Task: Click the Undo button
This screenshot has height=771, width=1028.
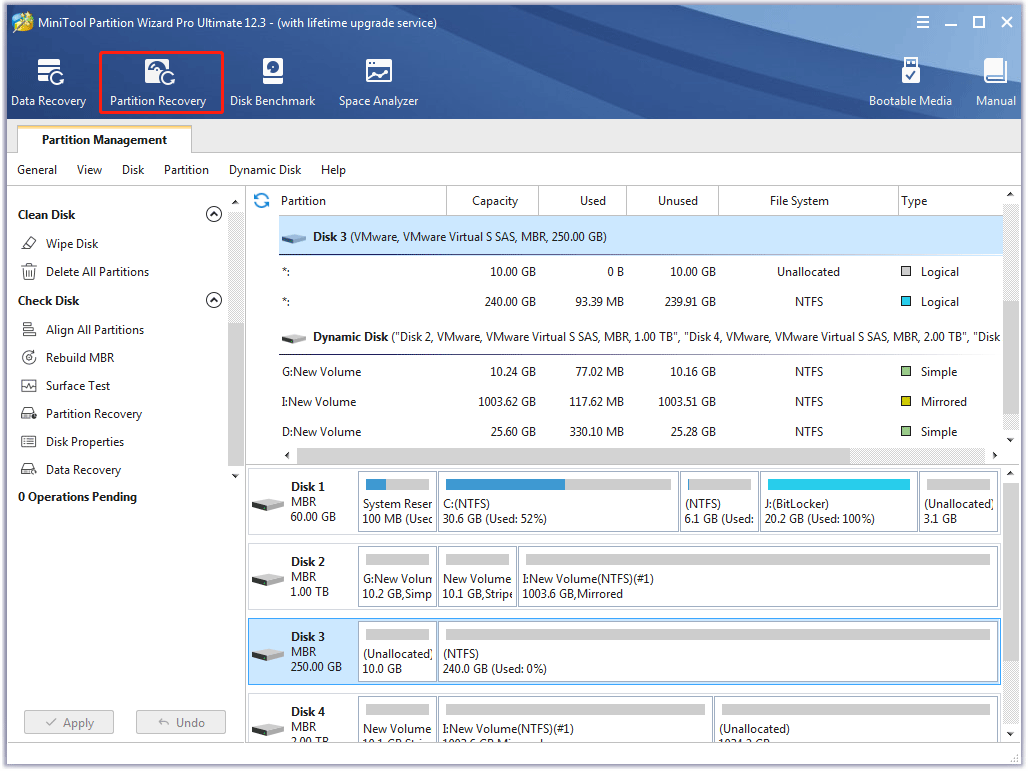Action: click(x=180, y=722)
